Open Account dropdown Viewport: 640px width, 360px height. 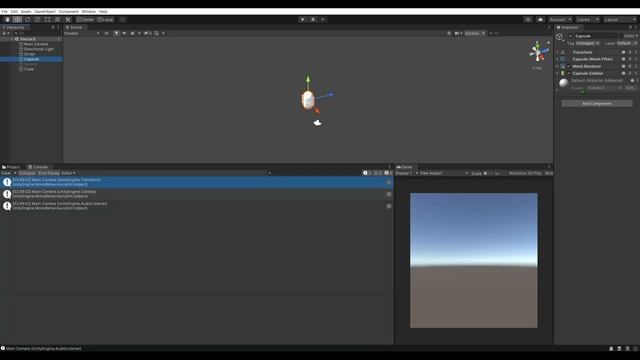(560, 20)
